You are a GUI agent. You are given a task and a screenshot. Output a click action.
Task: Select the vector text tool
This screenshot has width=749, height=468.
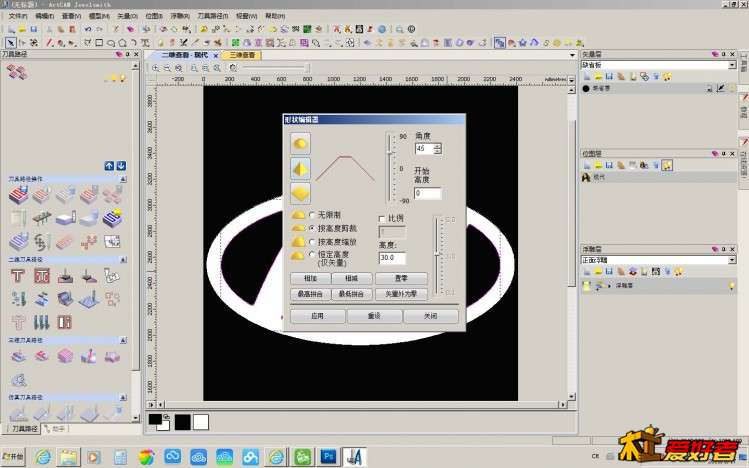click(x=145, y=43)
